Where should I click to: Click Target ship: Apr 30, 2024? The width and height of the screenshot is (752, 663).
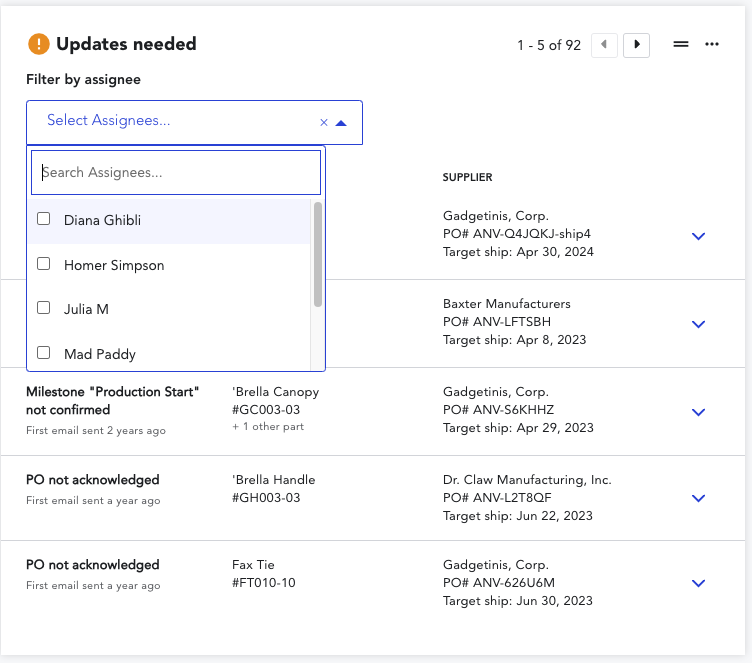[518, 252]
